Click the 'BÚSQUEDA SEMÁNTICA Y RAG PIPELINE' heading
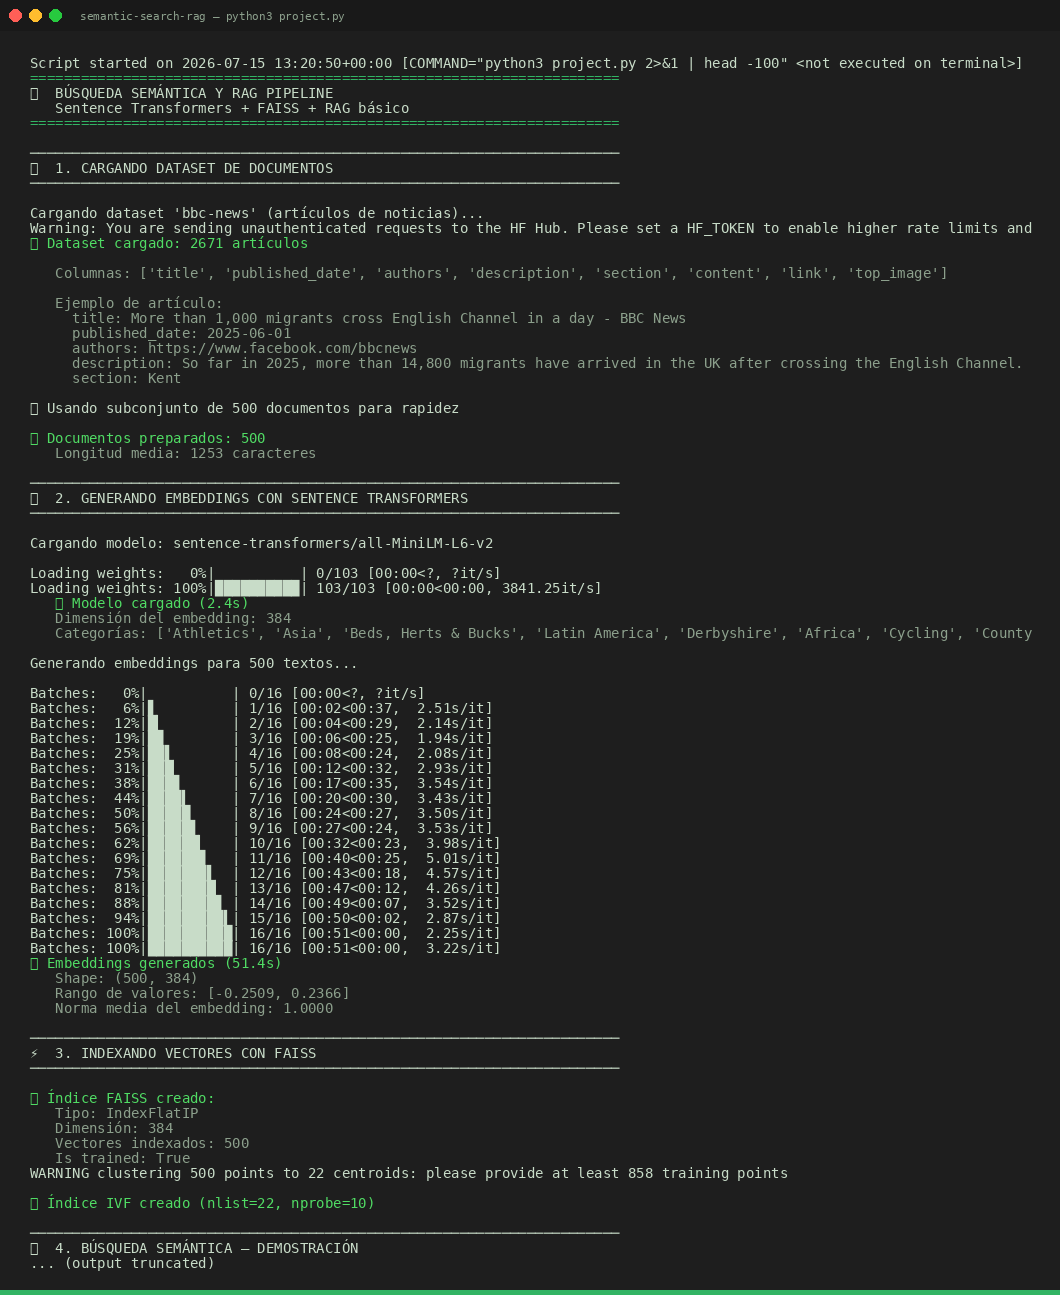 coord(194,93)
